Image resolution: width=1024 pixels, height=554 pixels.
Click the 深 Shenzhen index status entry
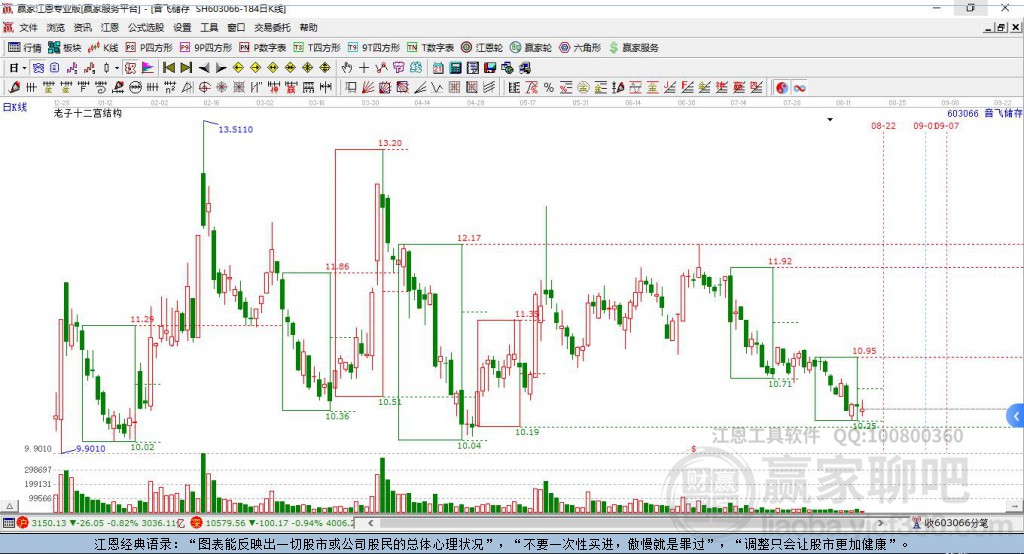coord(273,523)
